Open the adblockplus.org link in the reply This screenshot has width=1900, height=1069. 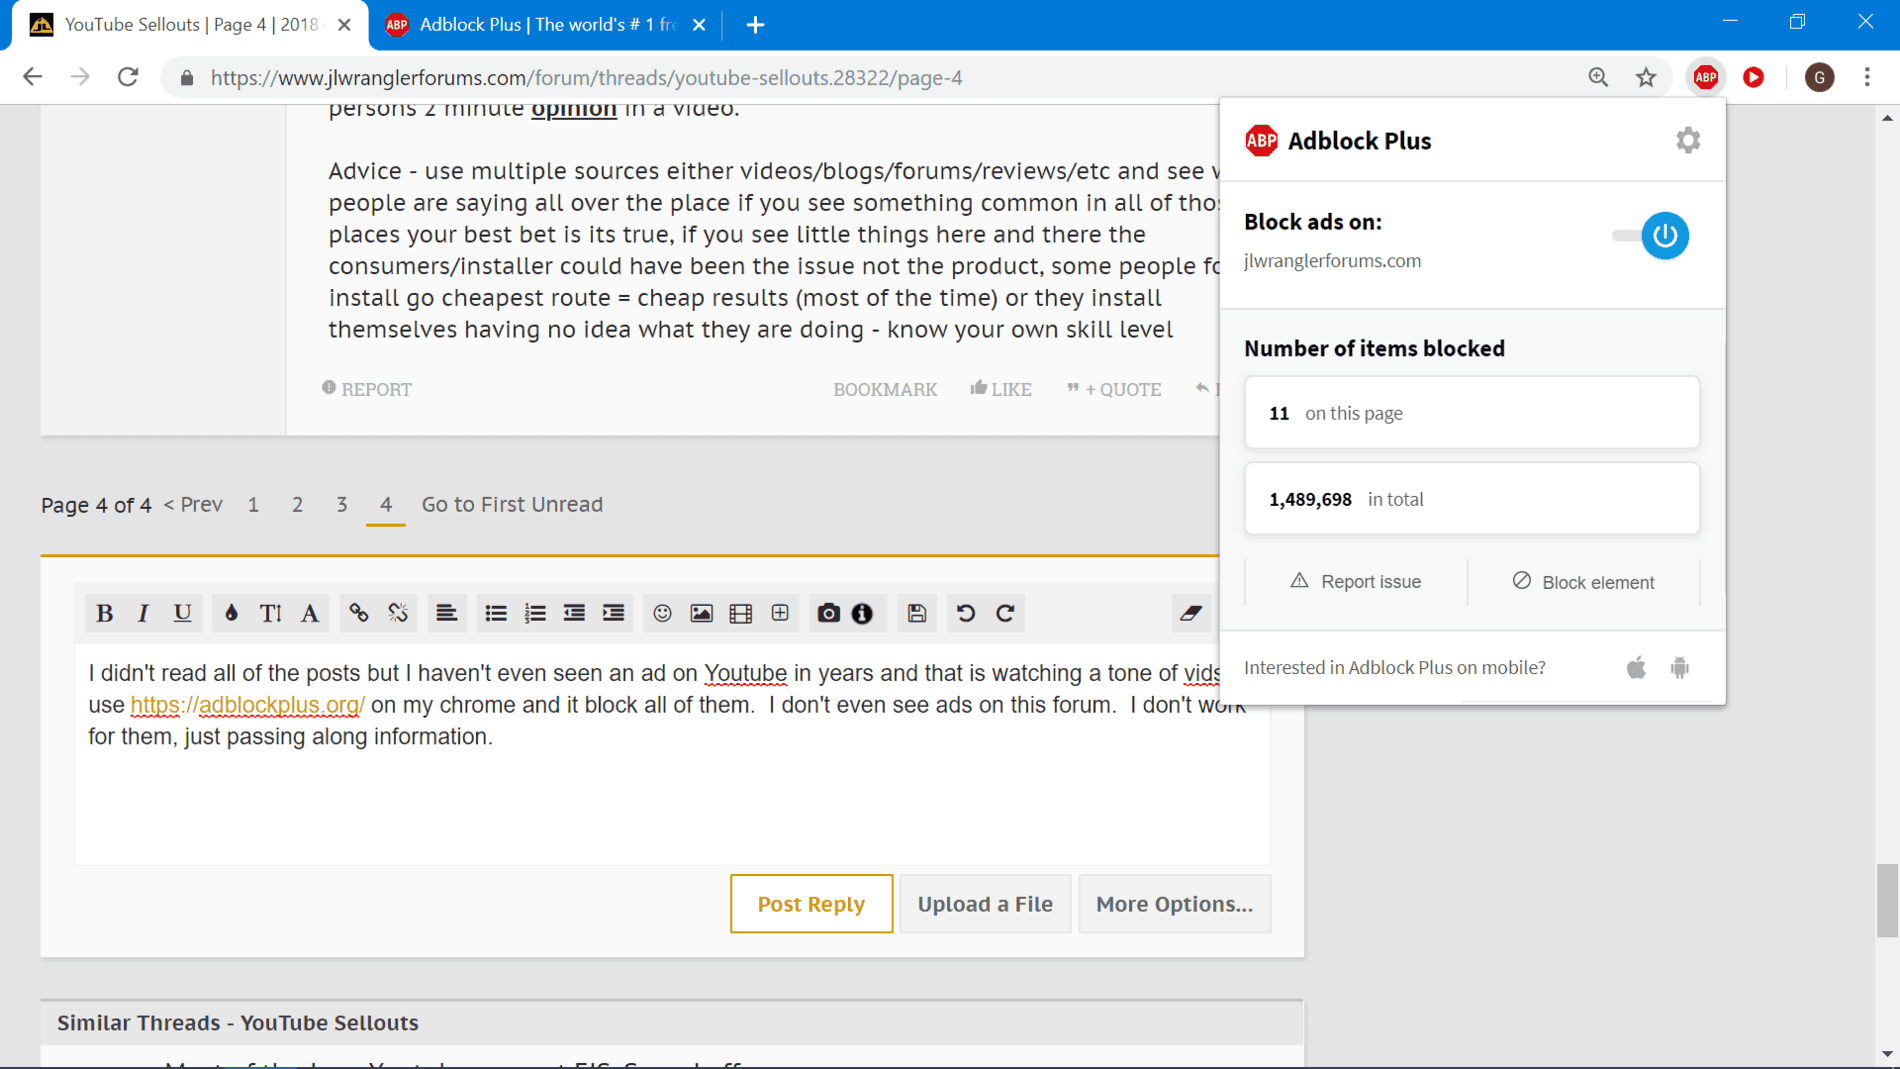248,705
